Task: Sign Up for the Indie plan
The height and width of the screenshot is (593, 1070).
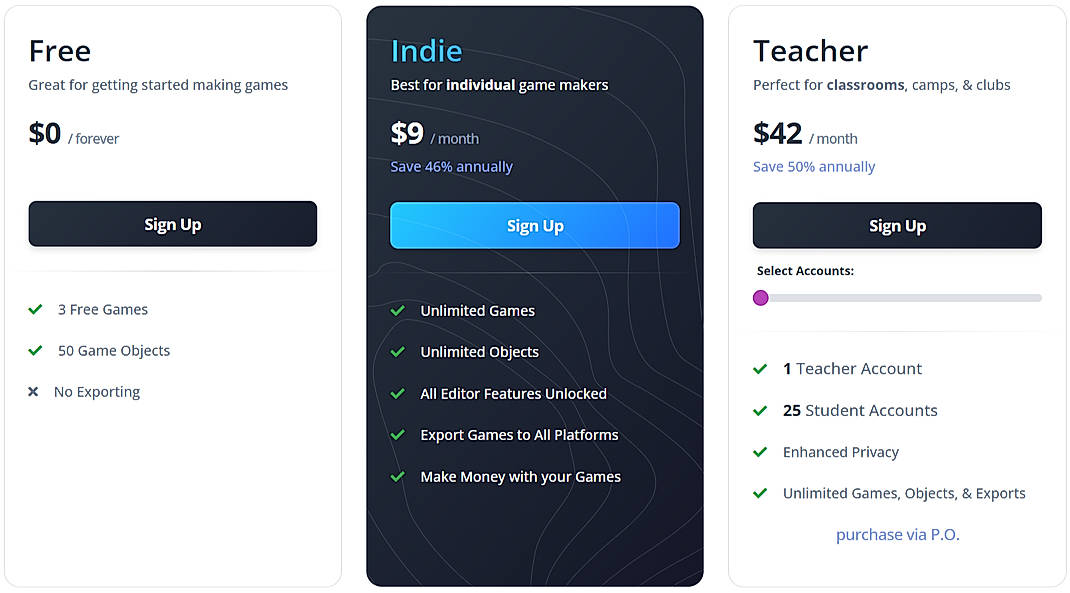Action: [x=534, y=226]
